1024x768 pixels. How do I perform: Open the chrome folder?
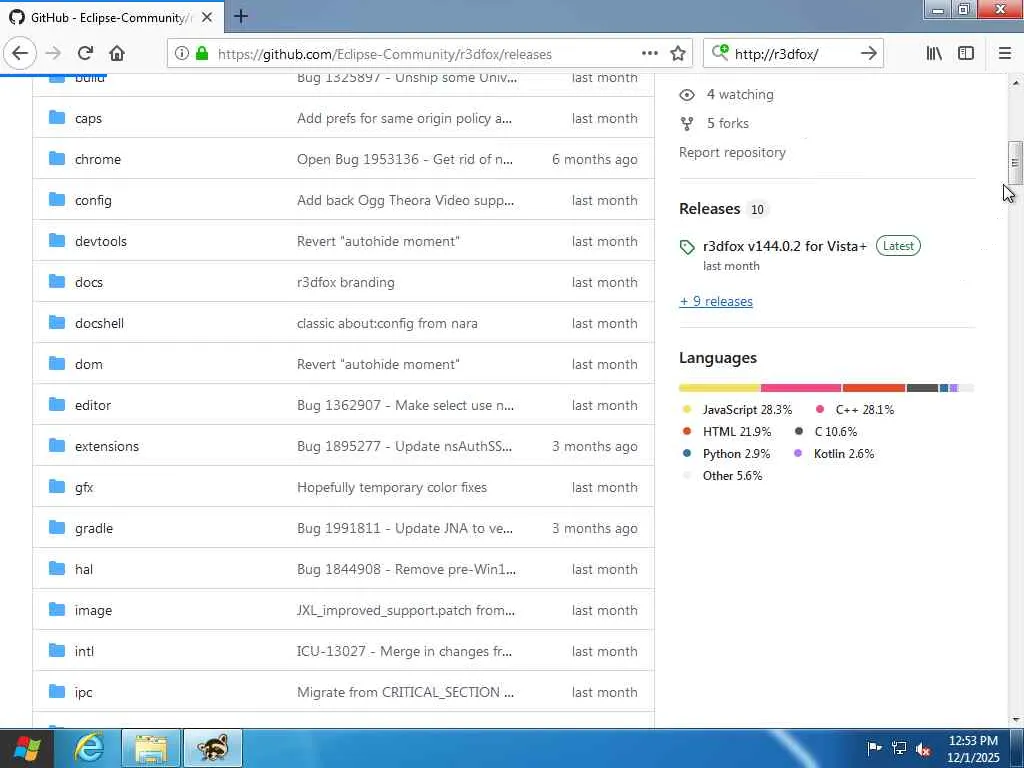click(97, 159)
